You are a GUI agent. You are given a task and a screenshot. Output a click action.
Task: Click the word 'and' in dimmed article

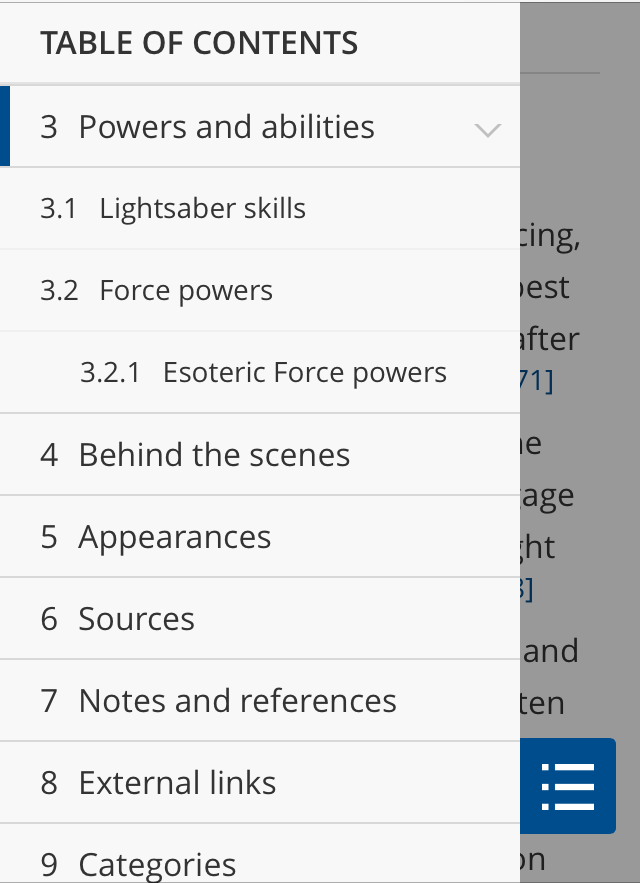(x=551, y=651)
